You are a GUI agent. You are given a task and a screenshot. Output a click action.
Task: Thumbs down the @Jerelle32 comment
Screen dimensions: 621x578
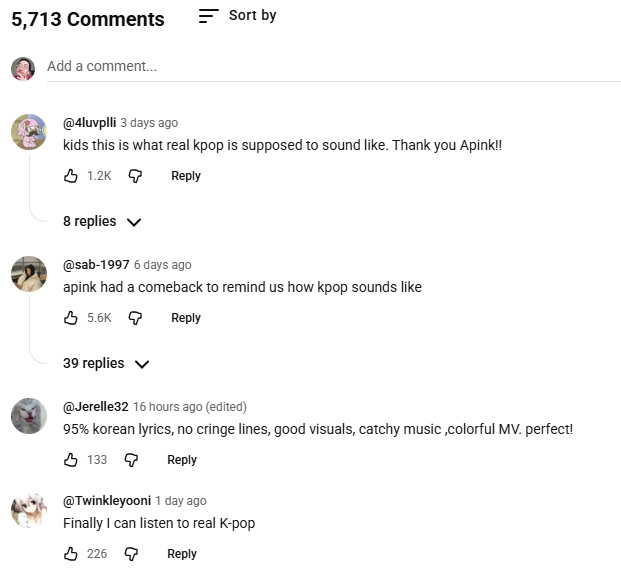coord(131,460)
